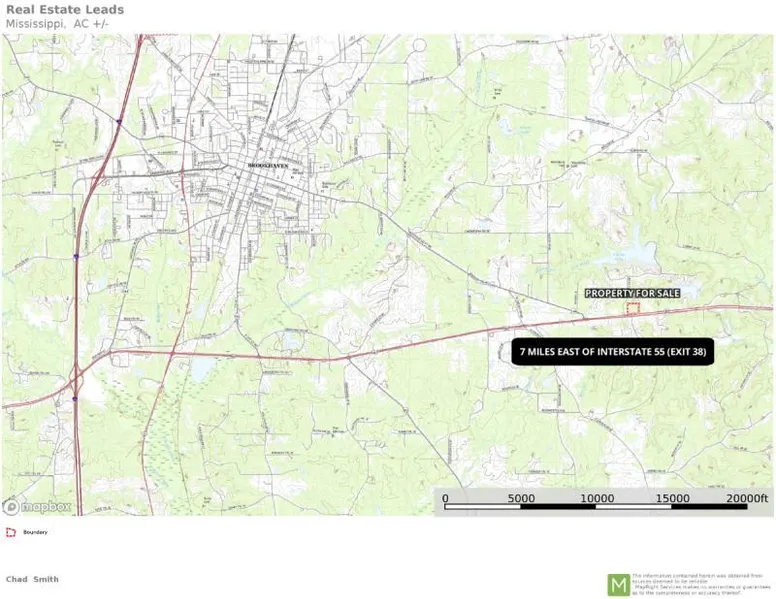Click the highway interchange at the map's southwest

[77, 378]
